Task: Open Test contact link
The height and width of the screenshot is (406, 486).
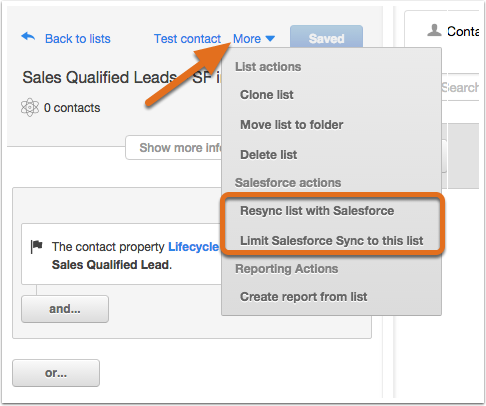Action: (x=187, y=39)
